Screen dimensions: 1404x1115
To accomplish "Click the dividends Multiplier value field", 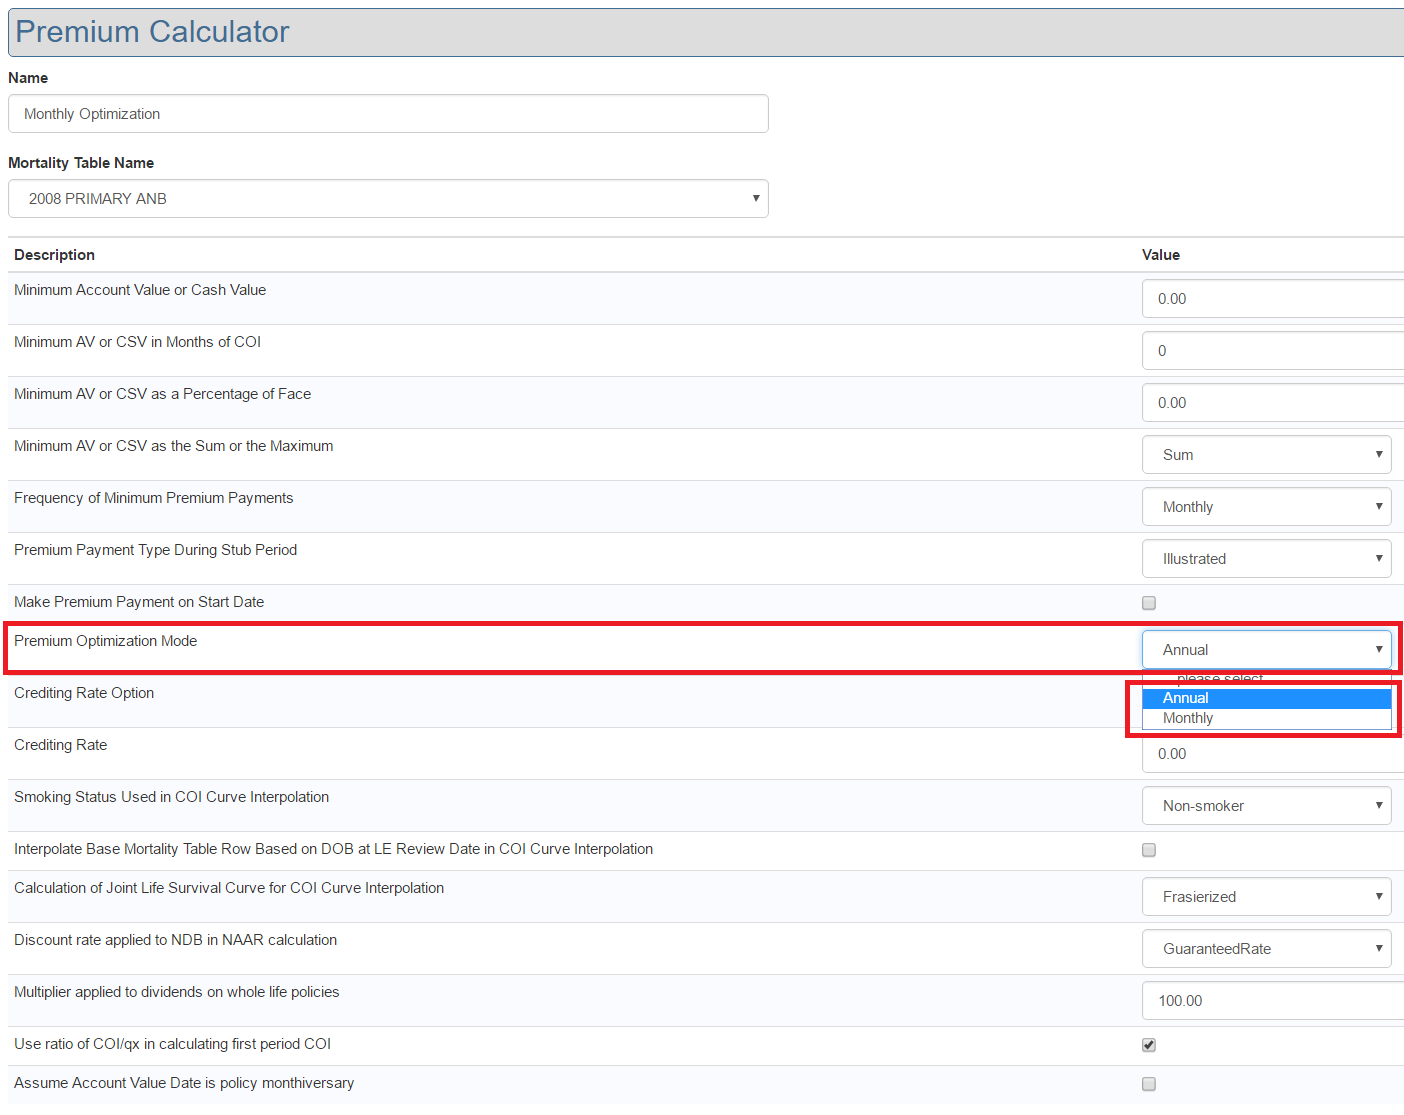I will (1270, 1001).
